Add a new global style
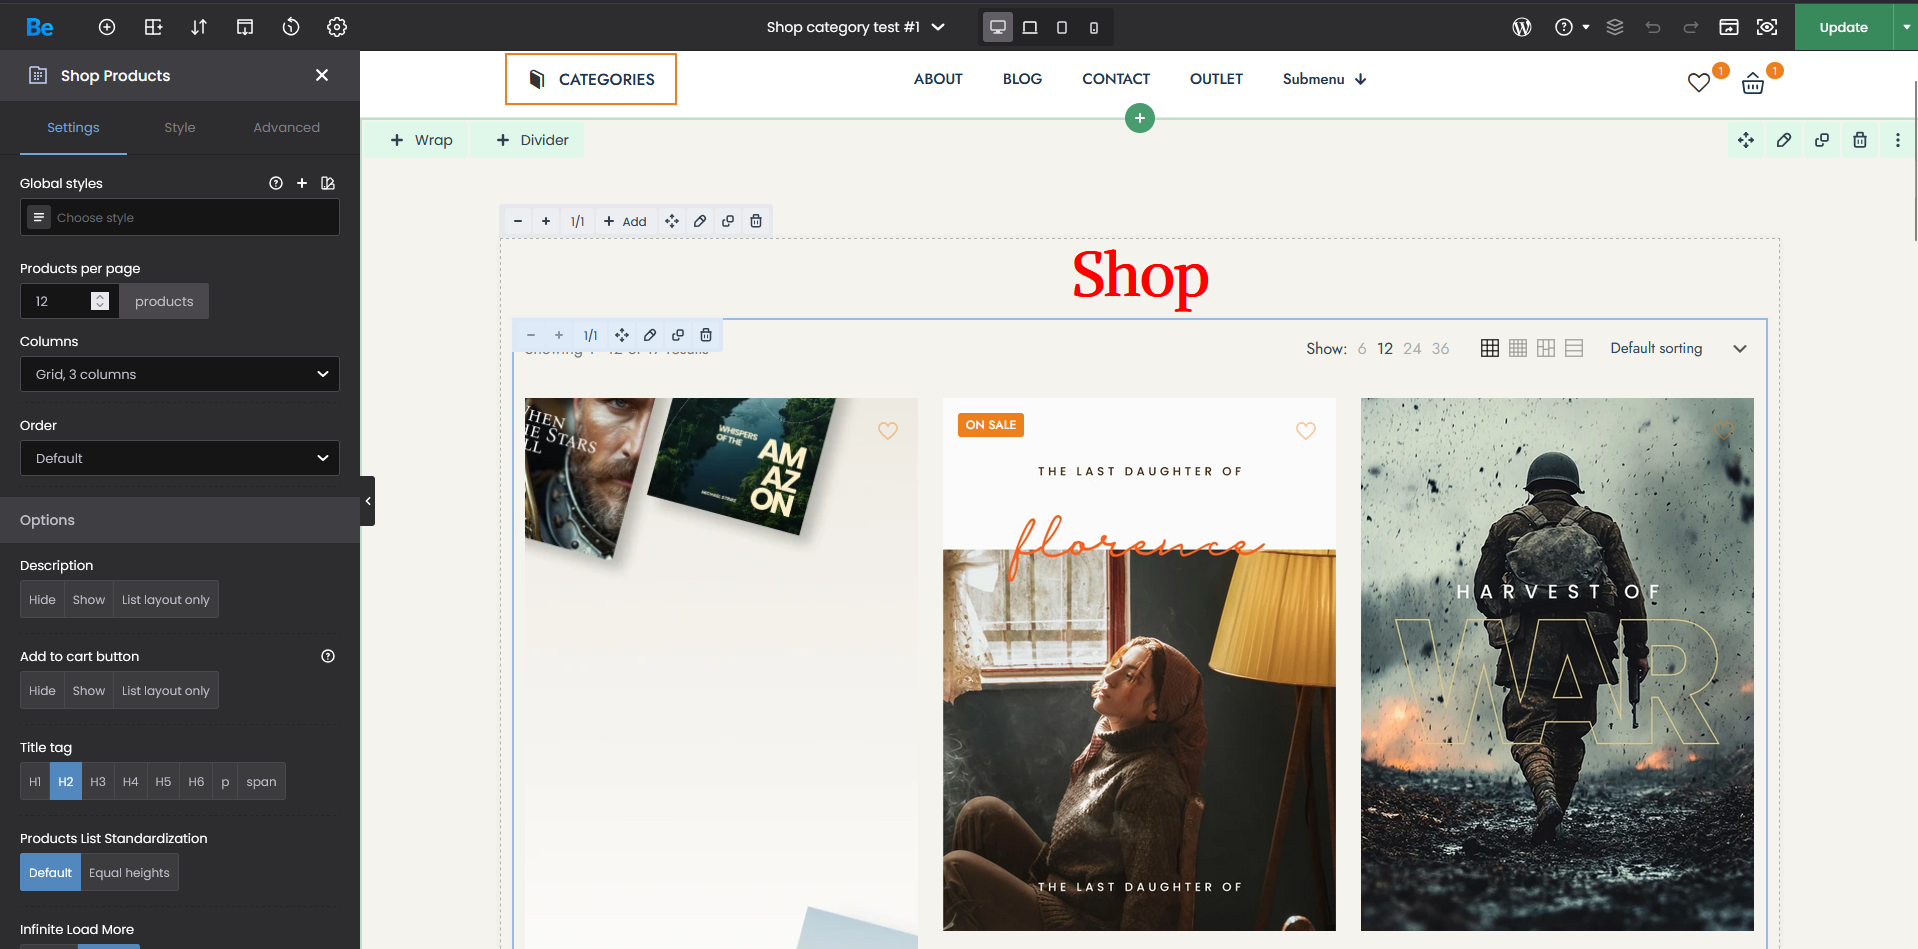This screenshot has height=949, width=1918. coord(302,183)
